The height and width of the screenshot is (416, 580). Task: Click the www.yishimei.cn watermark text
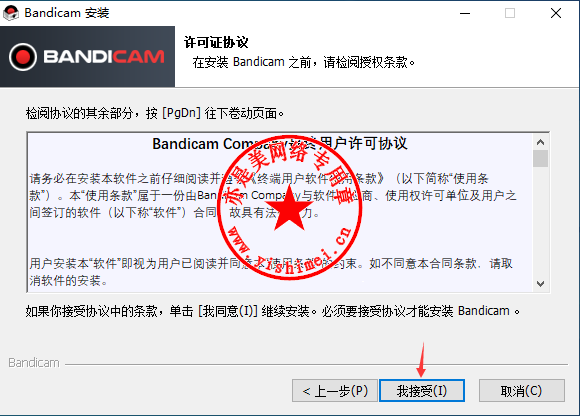(289, 250)
